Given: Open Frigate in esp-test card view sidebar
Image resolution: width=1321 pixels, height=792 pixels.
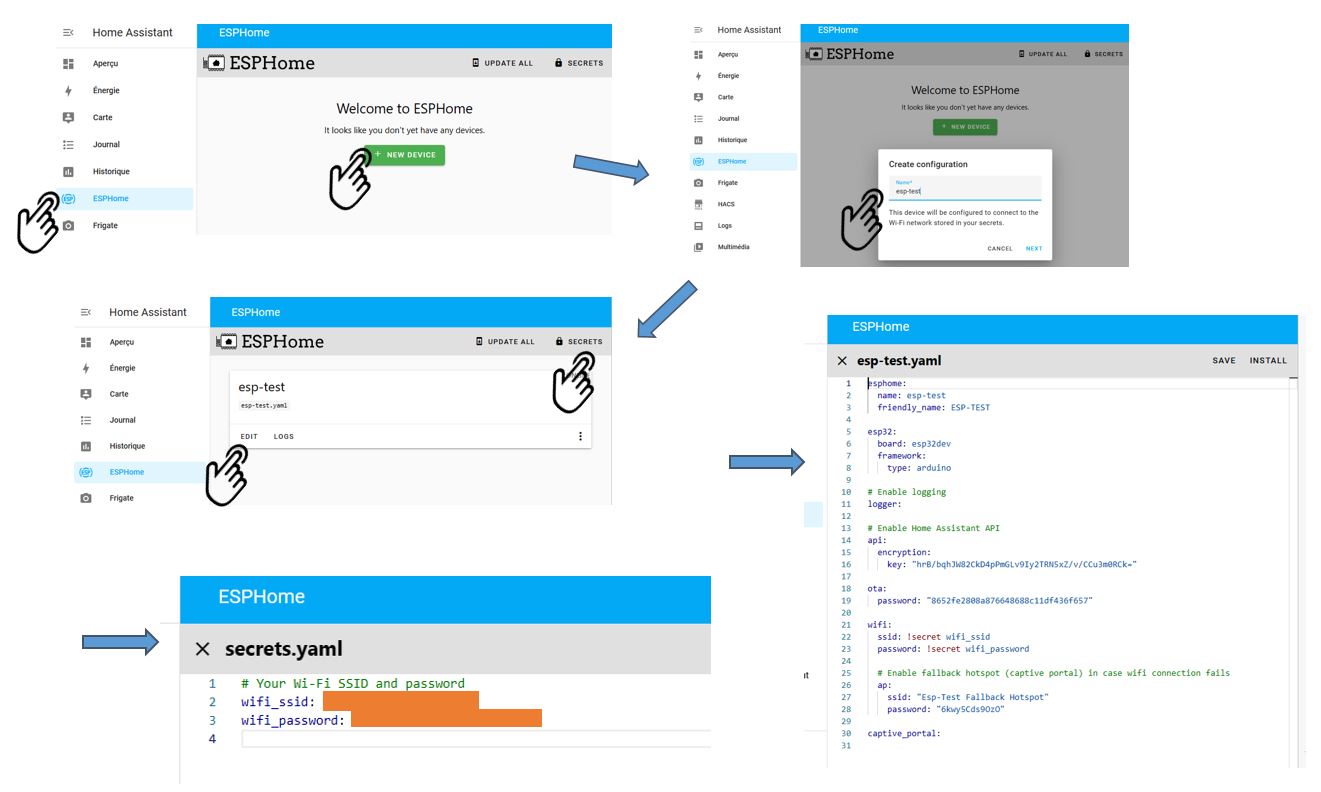Looking at the screenshot, I should (121, 498).
